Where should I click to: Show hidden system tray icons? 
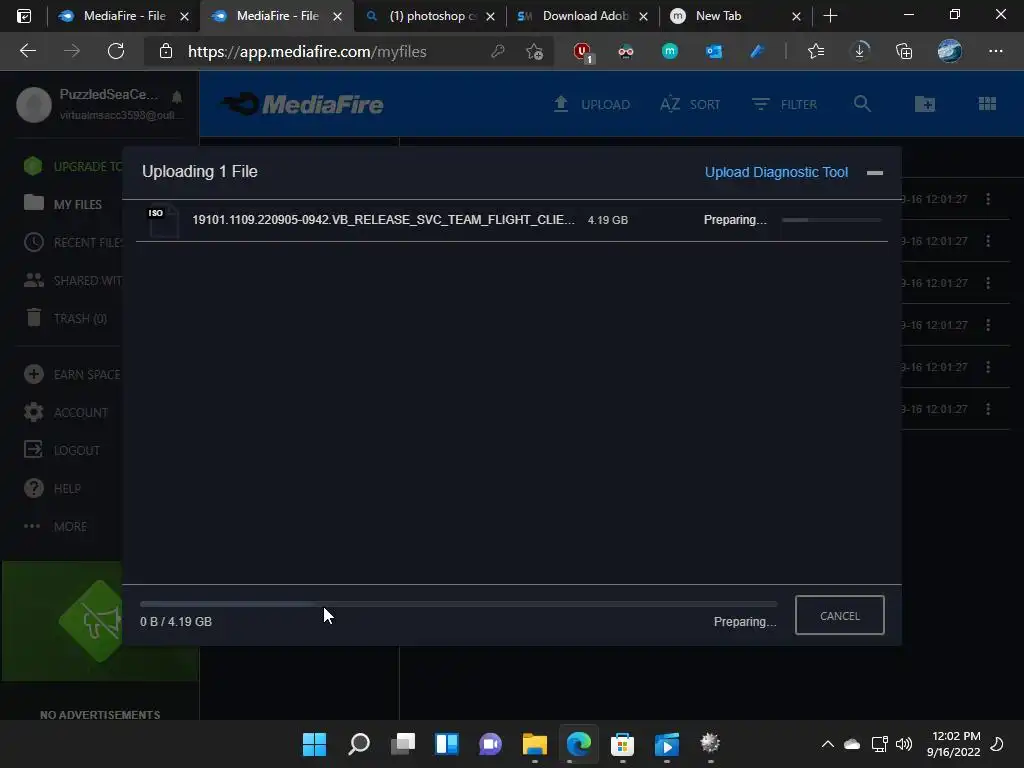click(x=827, y=743)
